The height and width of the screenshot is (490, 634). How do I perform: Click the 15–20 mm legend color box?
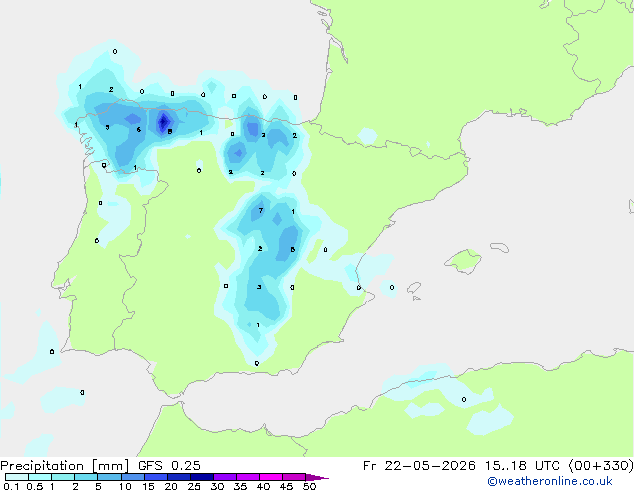155,477
